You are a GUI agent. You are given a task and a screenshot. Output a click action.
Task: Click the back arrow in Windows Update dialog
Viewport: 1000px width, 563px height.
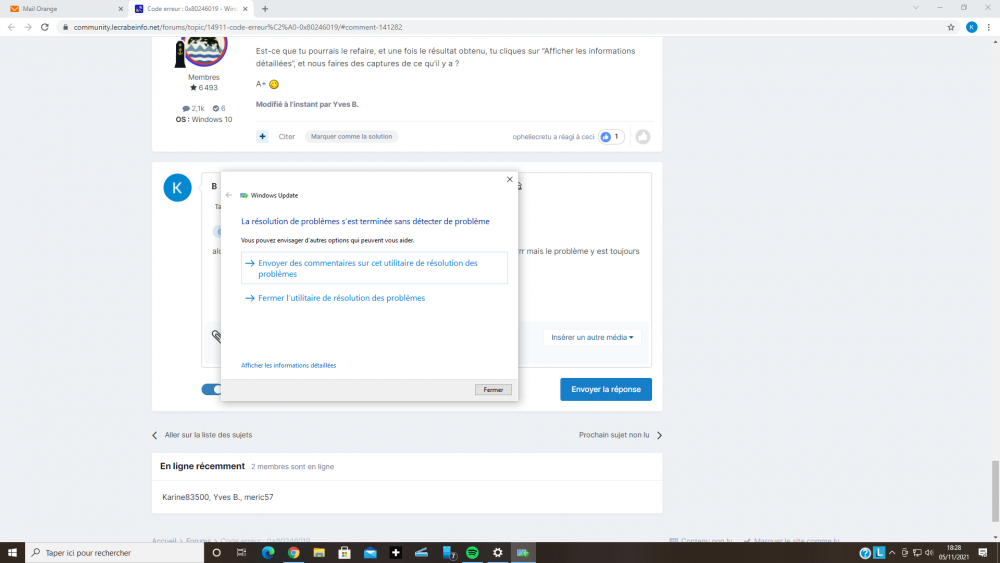click(x=228, y=195)
